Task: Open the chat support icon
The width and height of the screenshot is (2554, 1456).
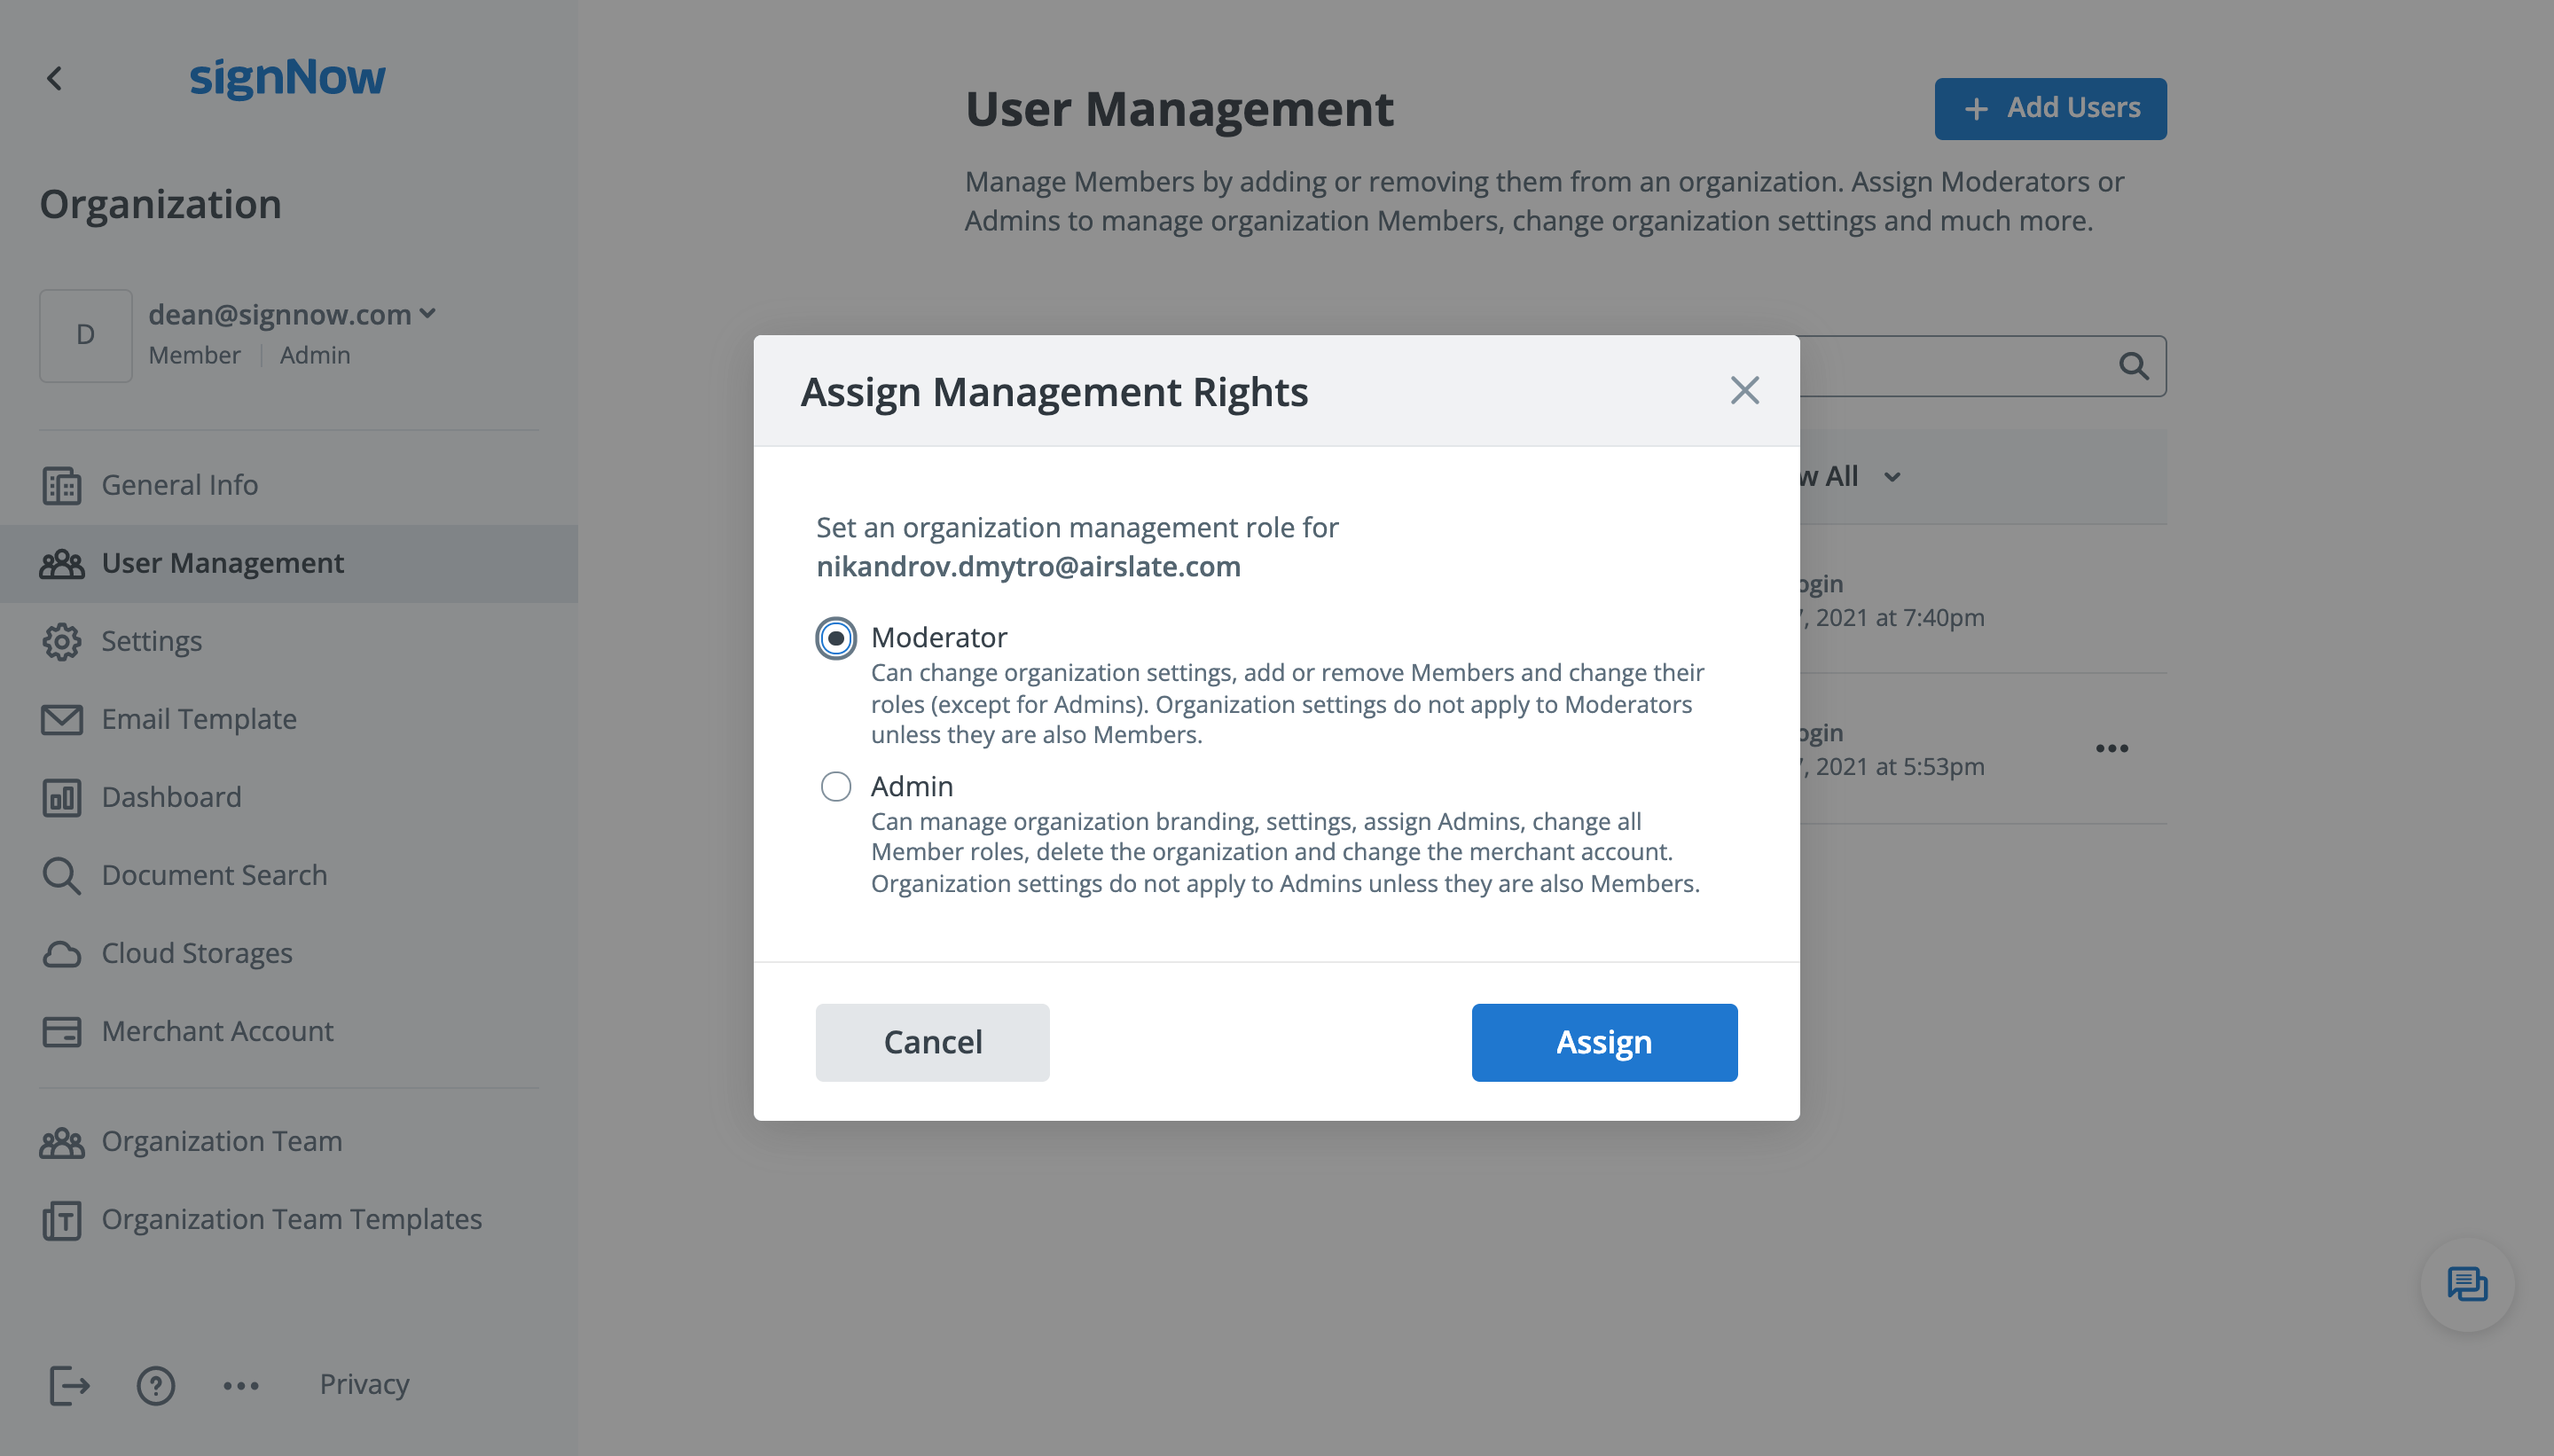Action: tap(2466, 1284)
